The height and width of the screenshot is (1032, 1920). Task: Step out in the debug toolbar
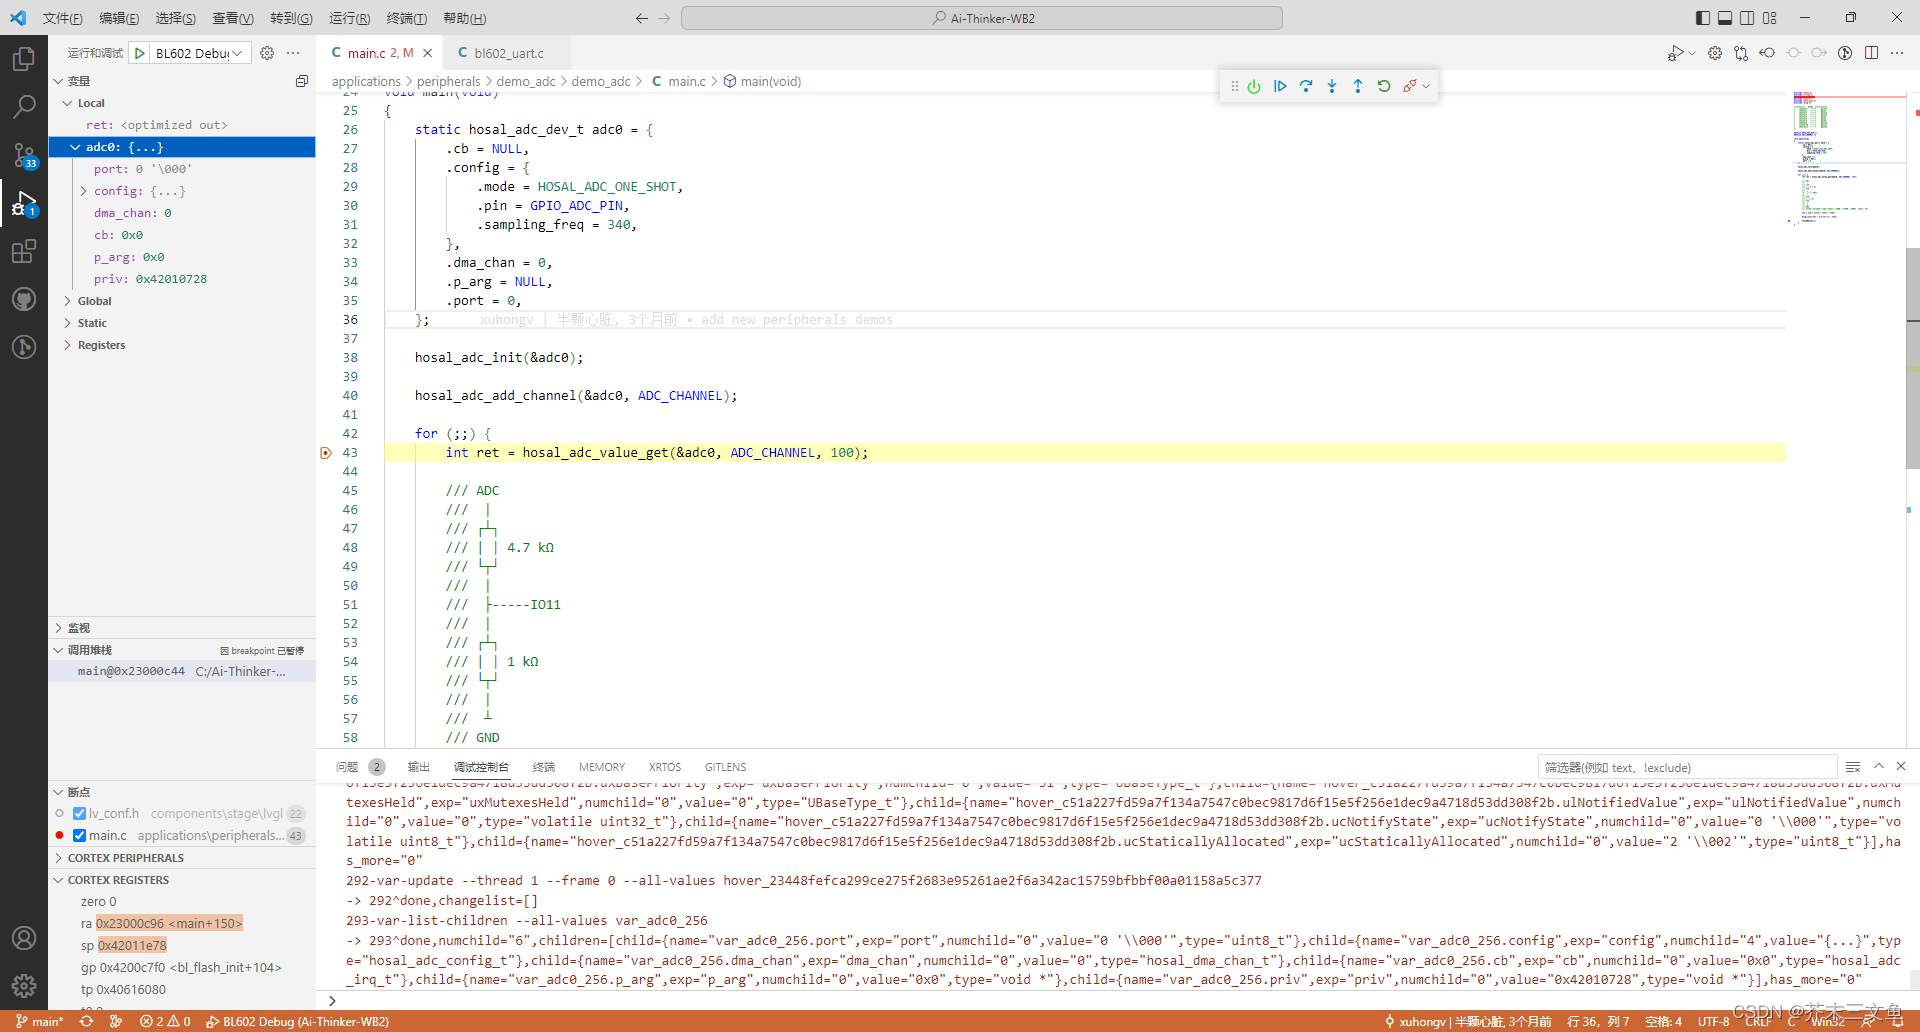tap(1358, 86)
